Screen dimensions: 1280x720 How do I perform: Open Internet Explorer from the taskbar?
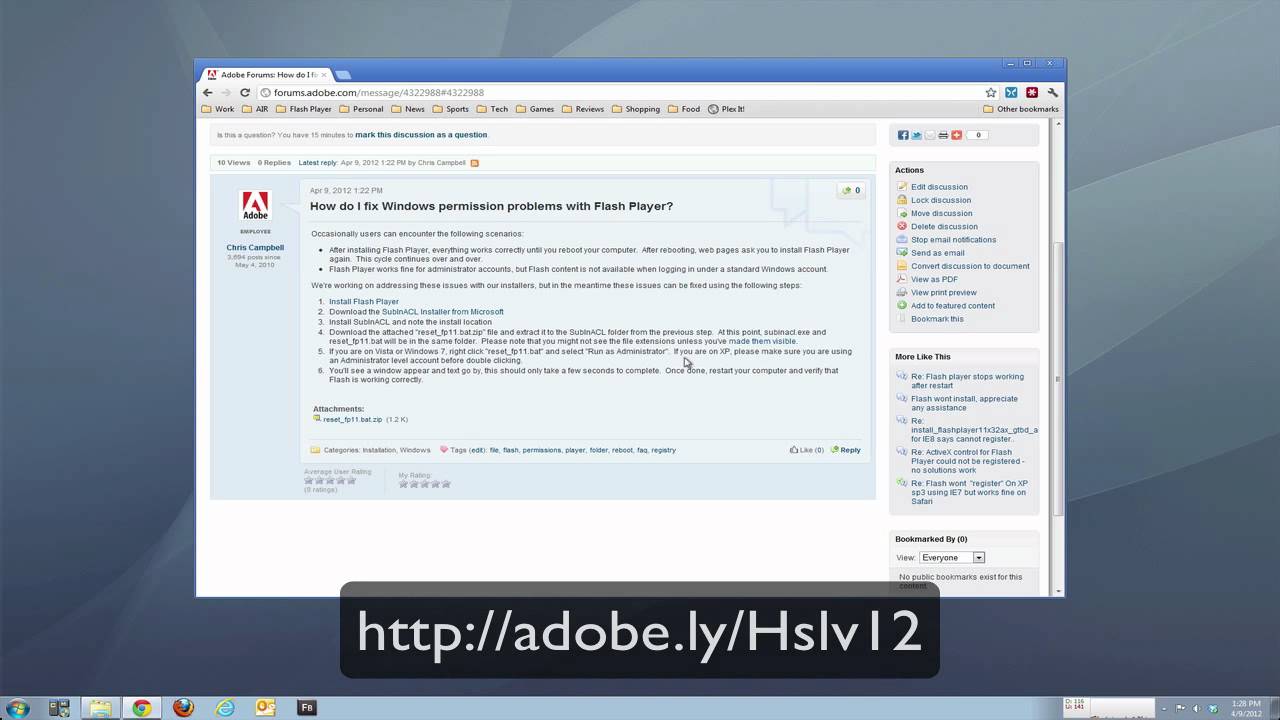tap(225, 708)
